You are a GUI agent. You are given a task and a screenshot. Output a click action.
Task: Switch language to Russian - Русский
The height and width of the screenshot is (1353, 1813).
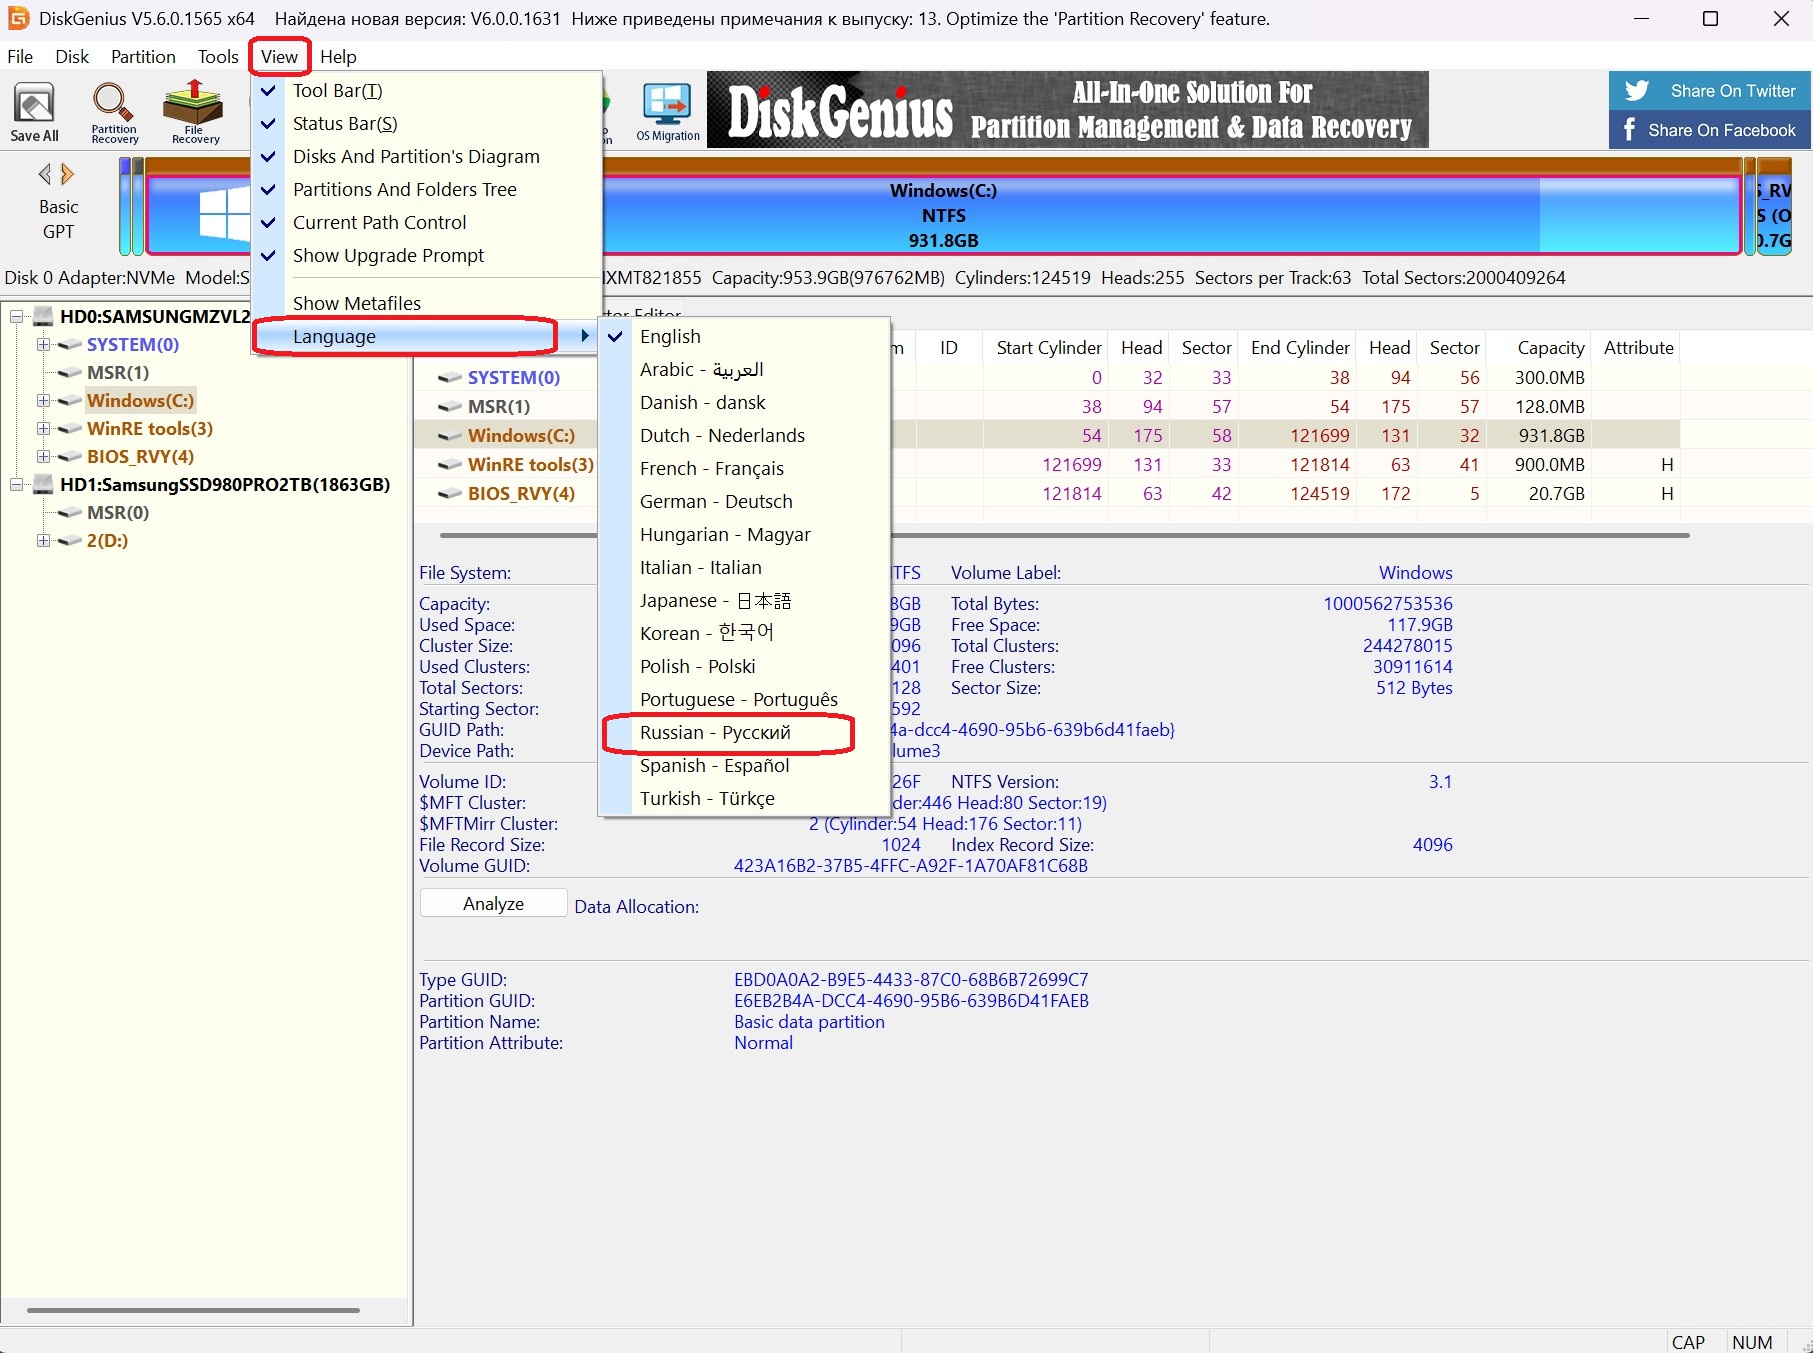[744, 733]
